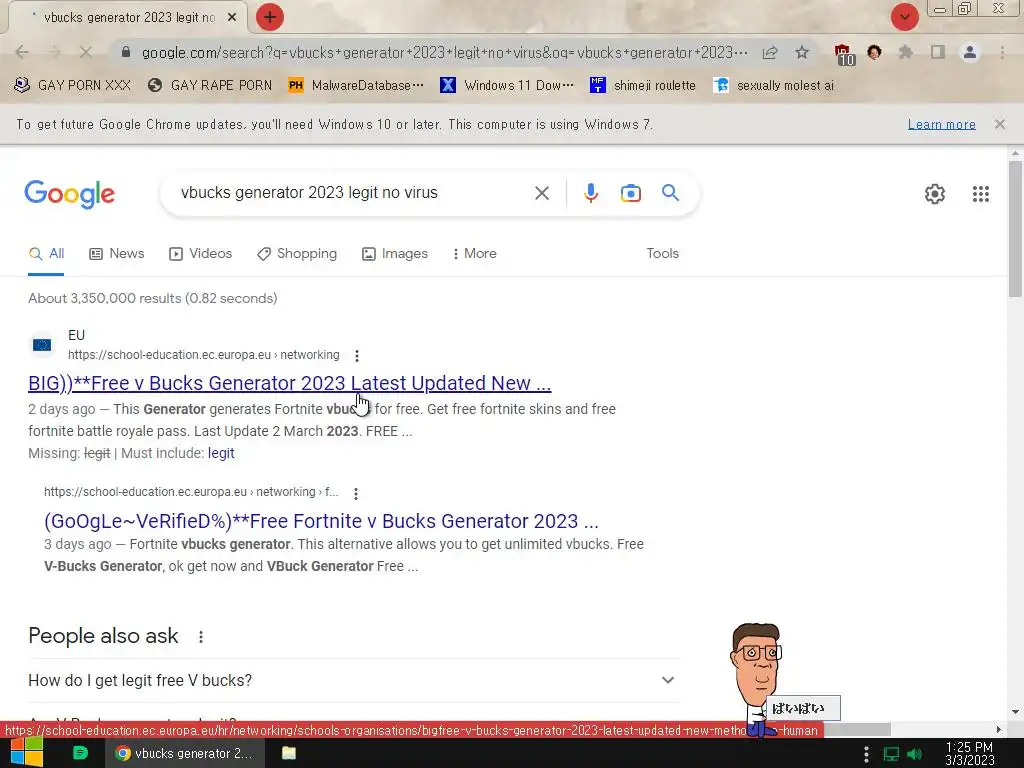
Task: Click inside the Google search box
Action: point(353,193)
